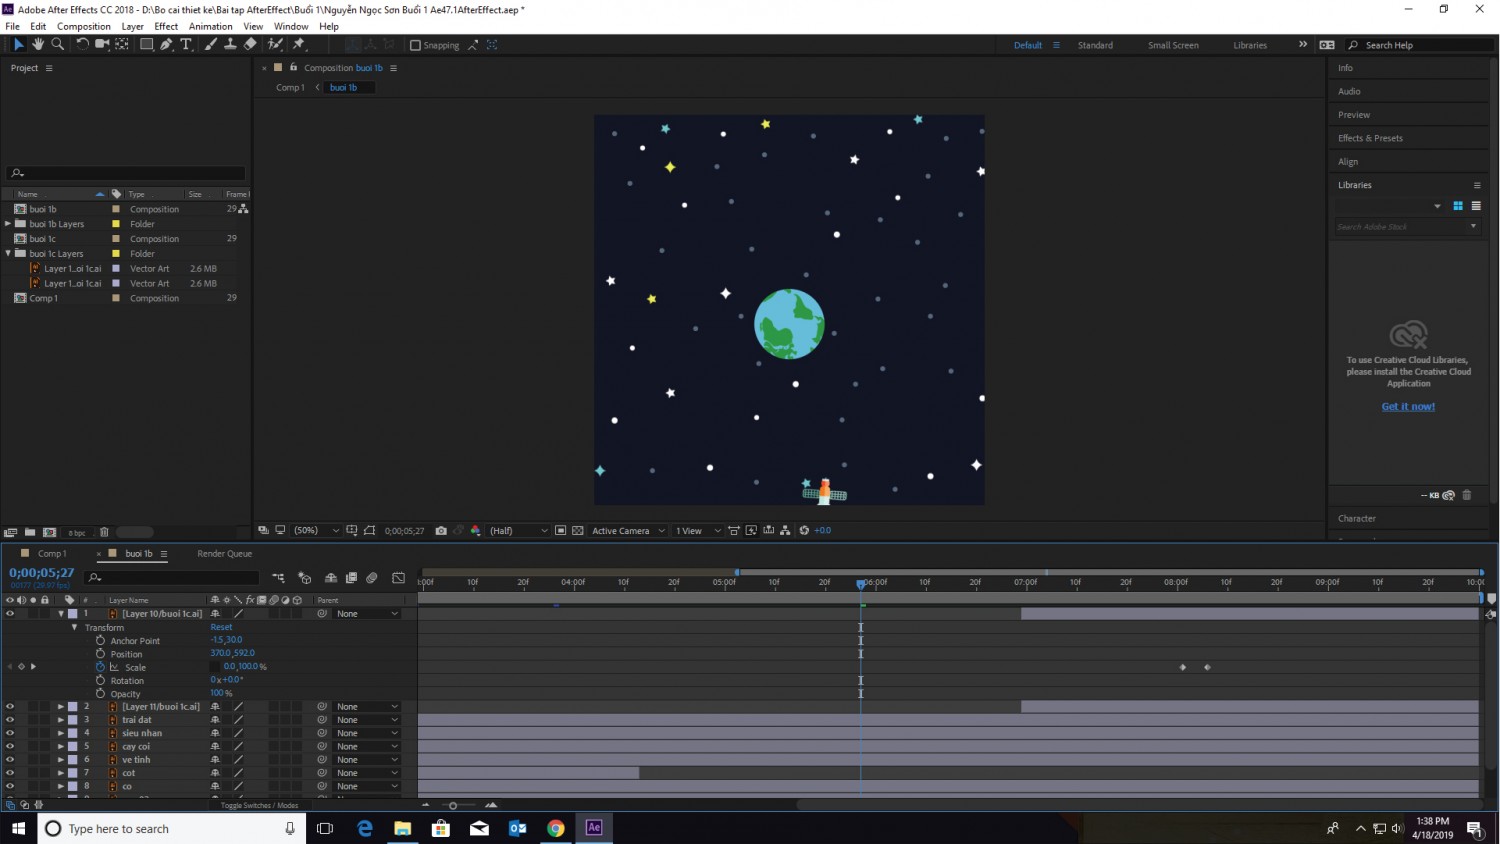Select the Rectangle shape tool
Viewport: 1500px width, 844px height.
(146, 44)
